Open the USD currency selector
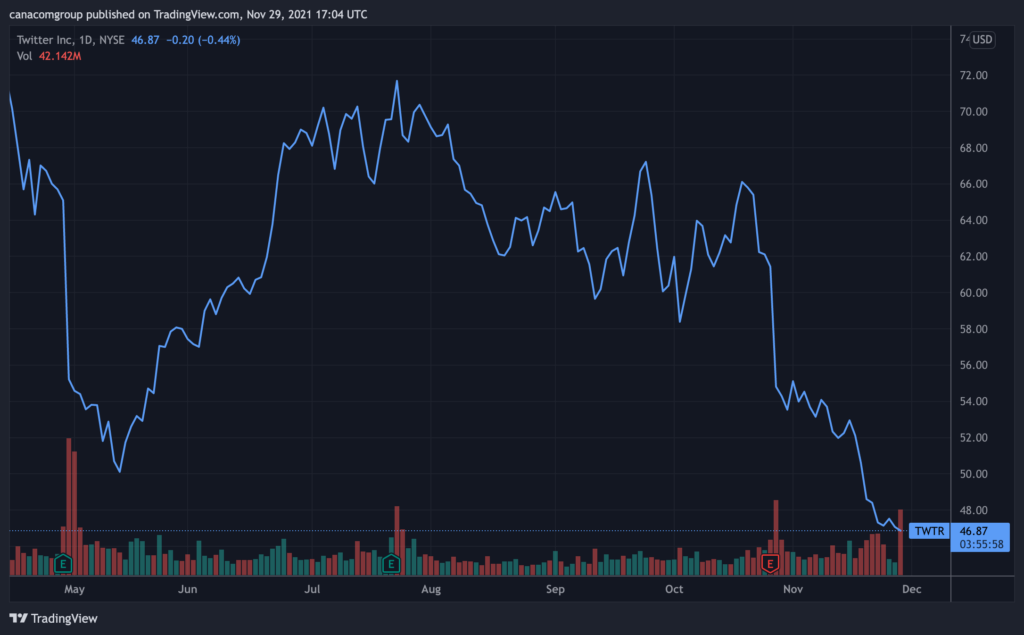1024x635 pixels. (x=982, y=39)
